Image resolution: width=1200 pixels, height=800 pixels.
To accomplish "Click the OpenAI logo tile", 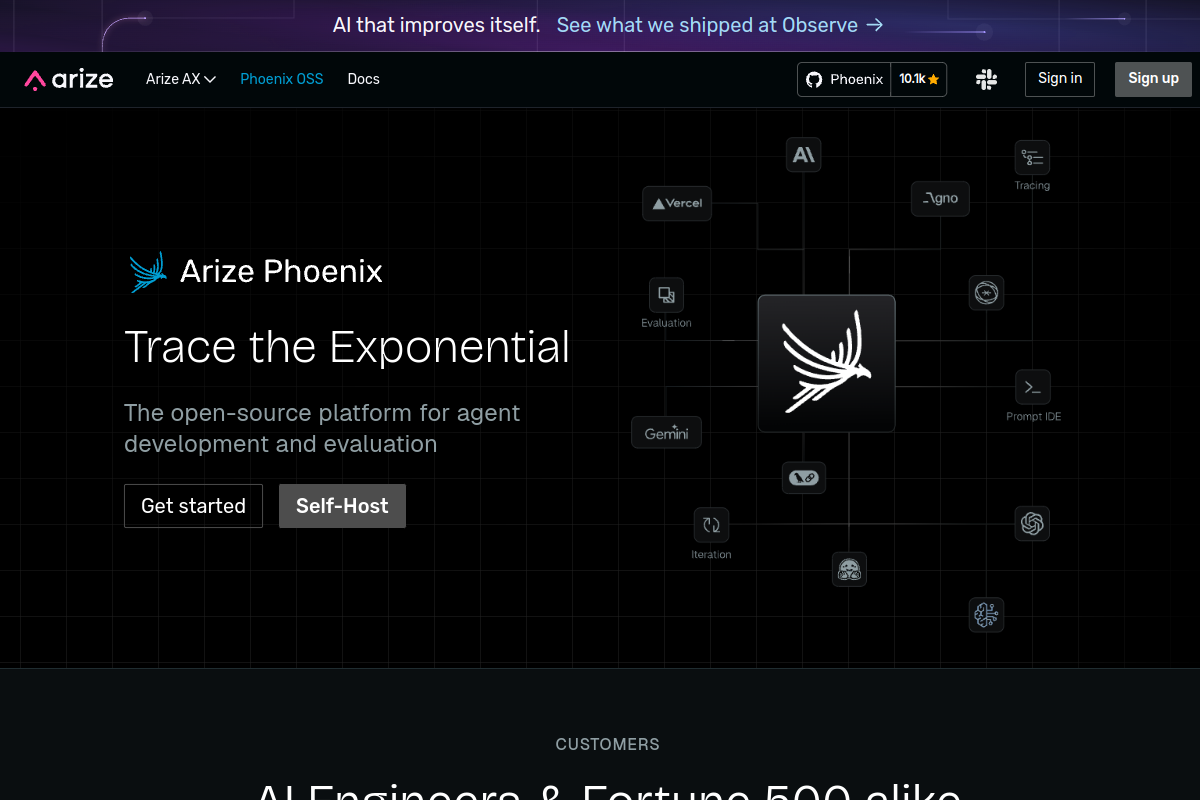I will tap(1032, 523).
